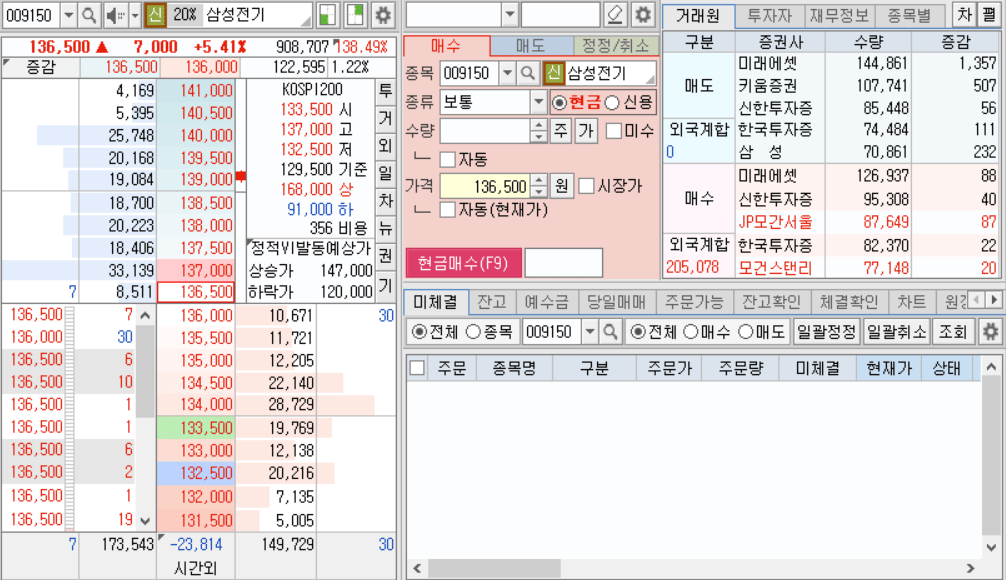
Task: Decrease price with the 가격 down stepper arrow
Action: click(539, 192)
